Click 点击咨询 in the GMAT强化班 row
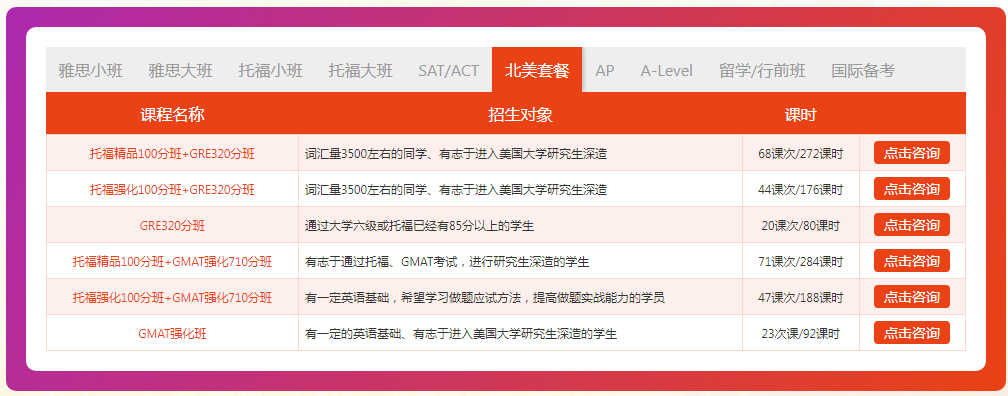Image resolution: width=1008 pixels, height=396 pixels. 912,333
